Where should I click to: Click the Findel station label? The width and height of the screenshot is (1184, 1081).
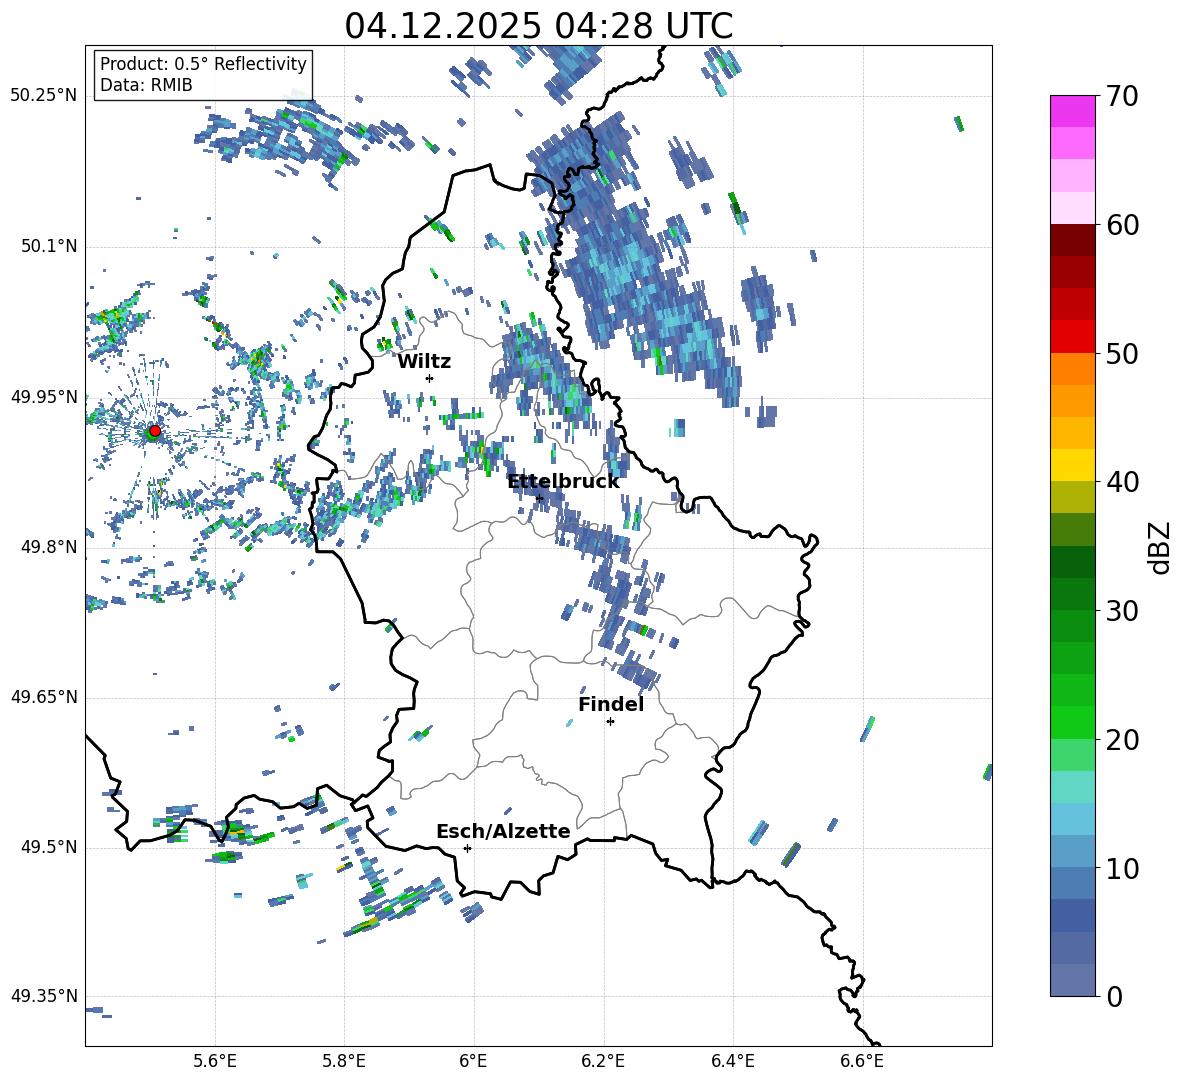point(611,704)
